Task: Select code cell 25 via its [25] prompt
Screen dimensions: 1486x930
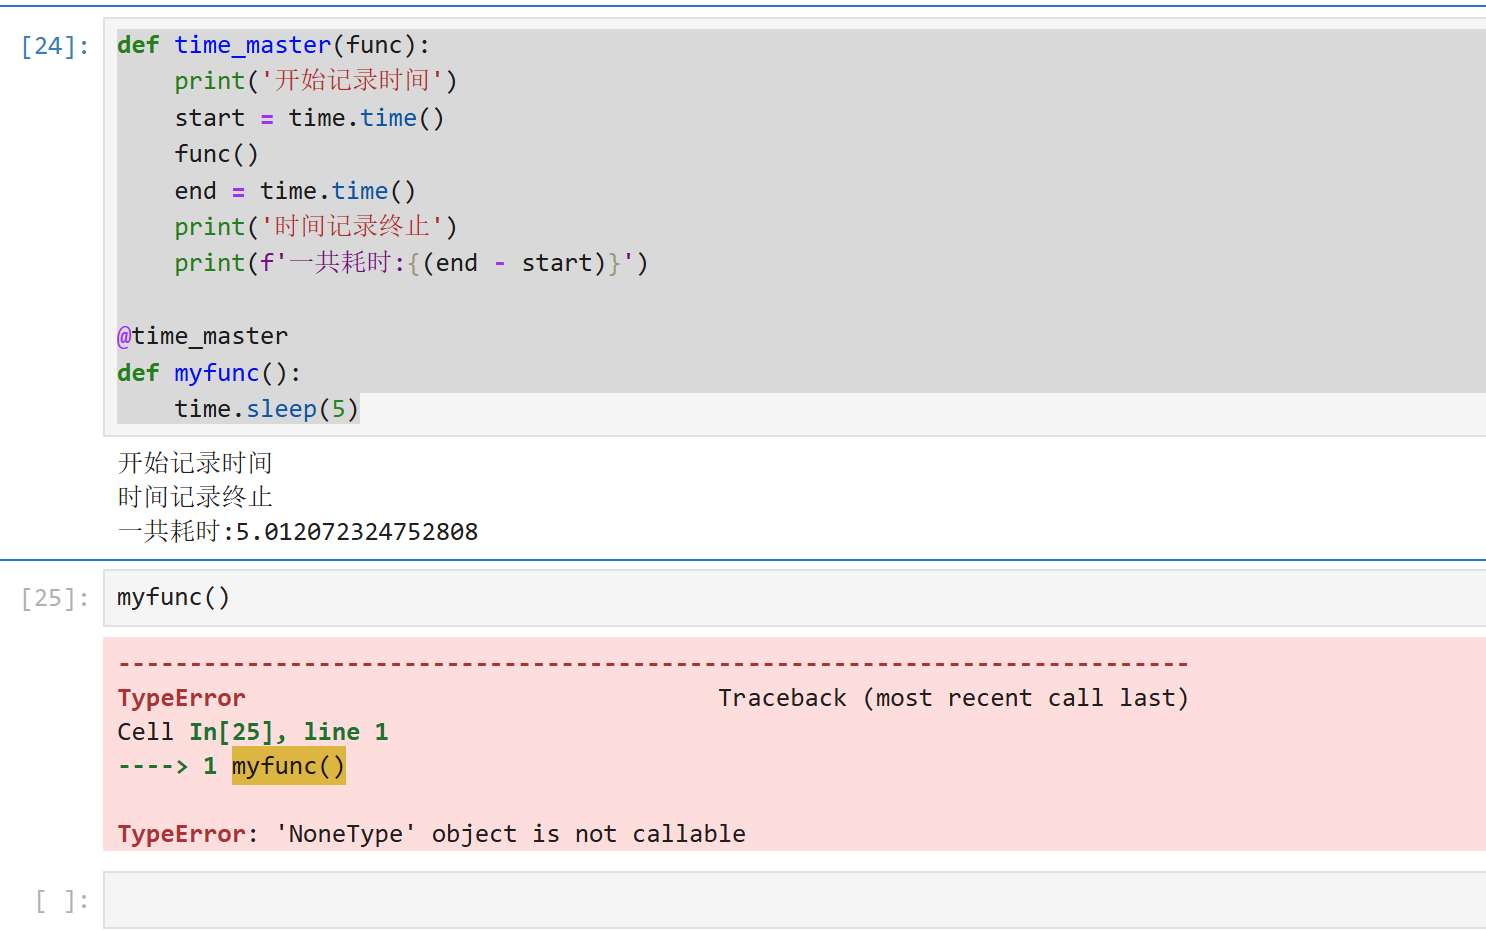Action: 55,598
